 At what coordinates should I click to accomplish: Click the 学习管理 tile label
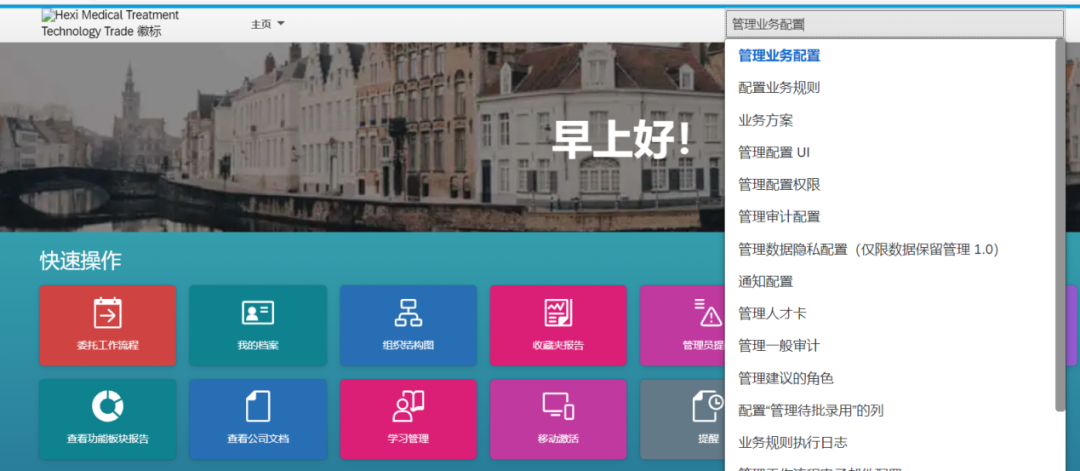click(408, 439)
